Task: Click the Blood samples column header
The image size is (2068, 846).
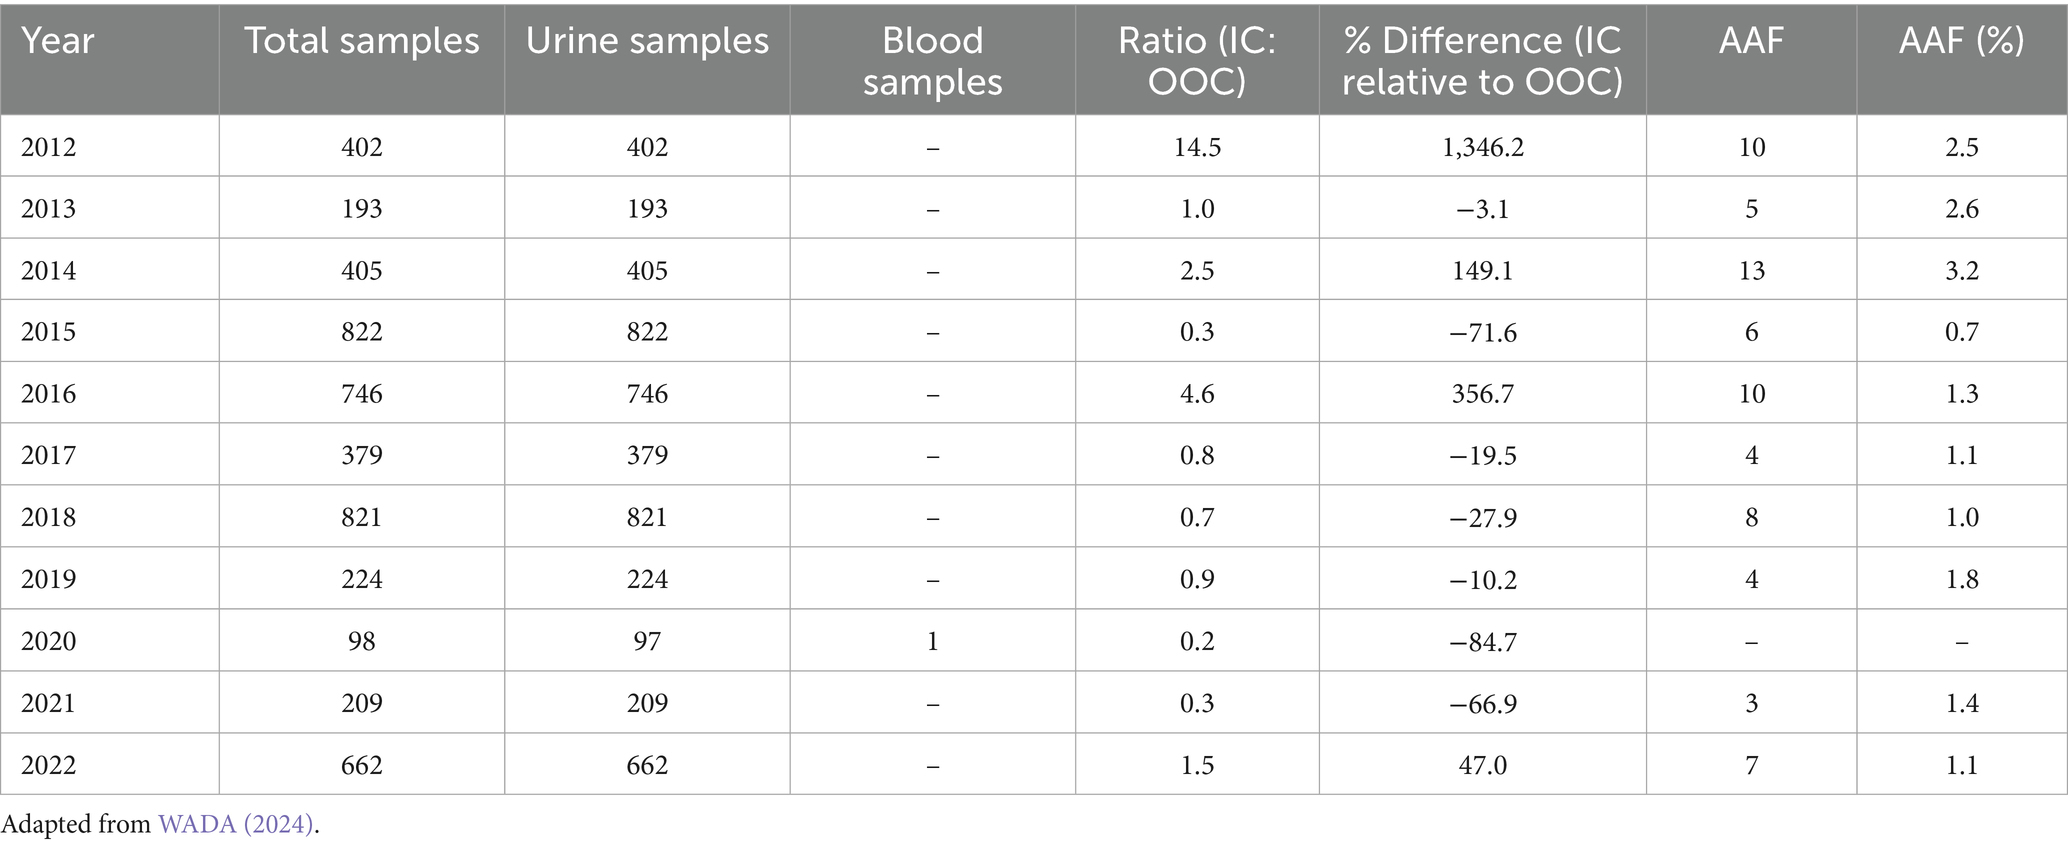Action: point(932,61)
